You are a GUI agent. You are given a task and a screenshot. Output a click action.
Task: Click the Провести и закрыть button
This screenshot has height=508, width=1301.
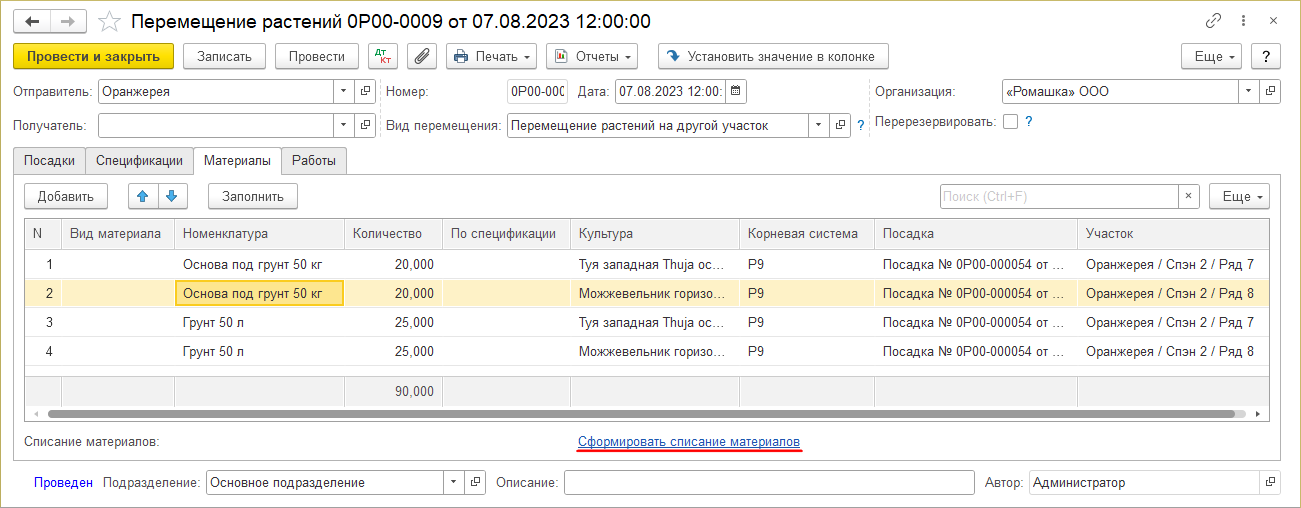pyautogui.click(x=93, y=56)
